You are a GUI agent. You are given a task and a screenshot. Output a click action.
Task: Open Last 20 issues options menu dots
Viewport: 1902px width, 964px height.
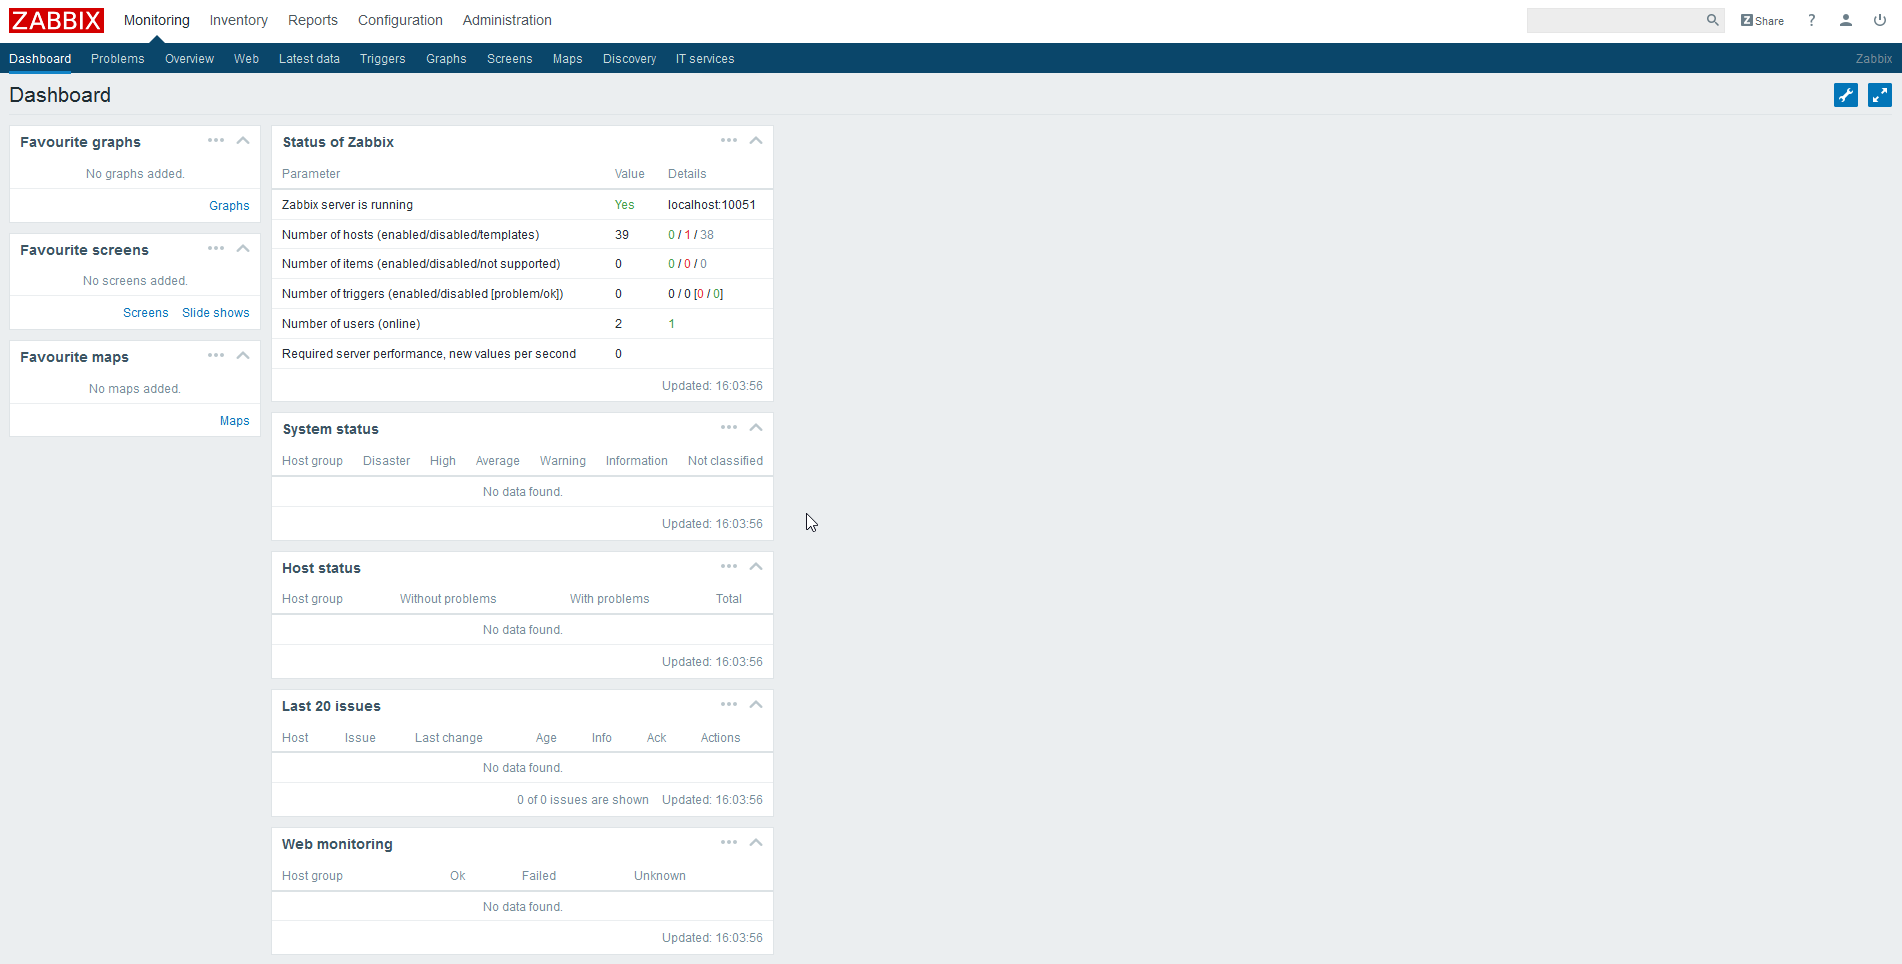tap(729, 705)
